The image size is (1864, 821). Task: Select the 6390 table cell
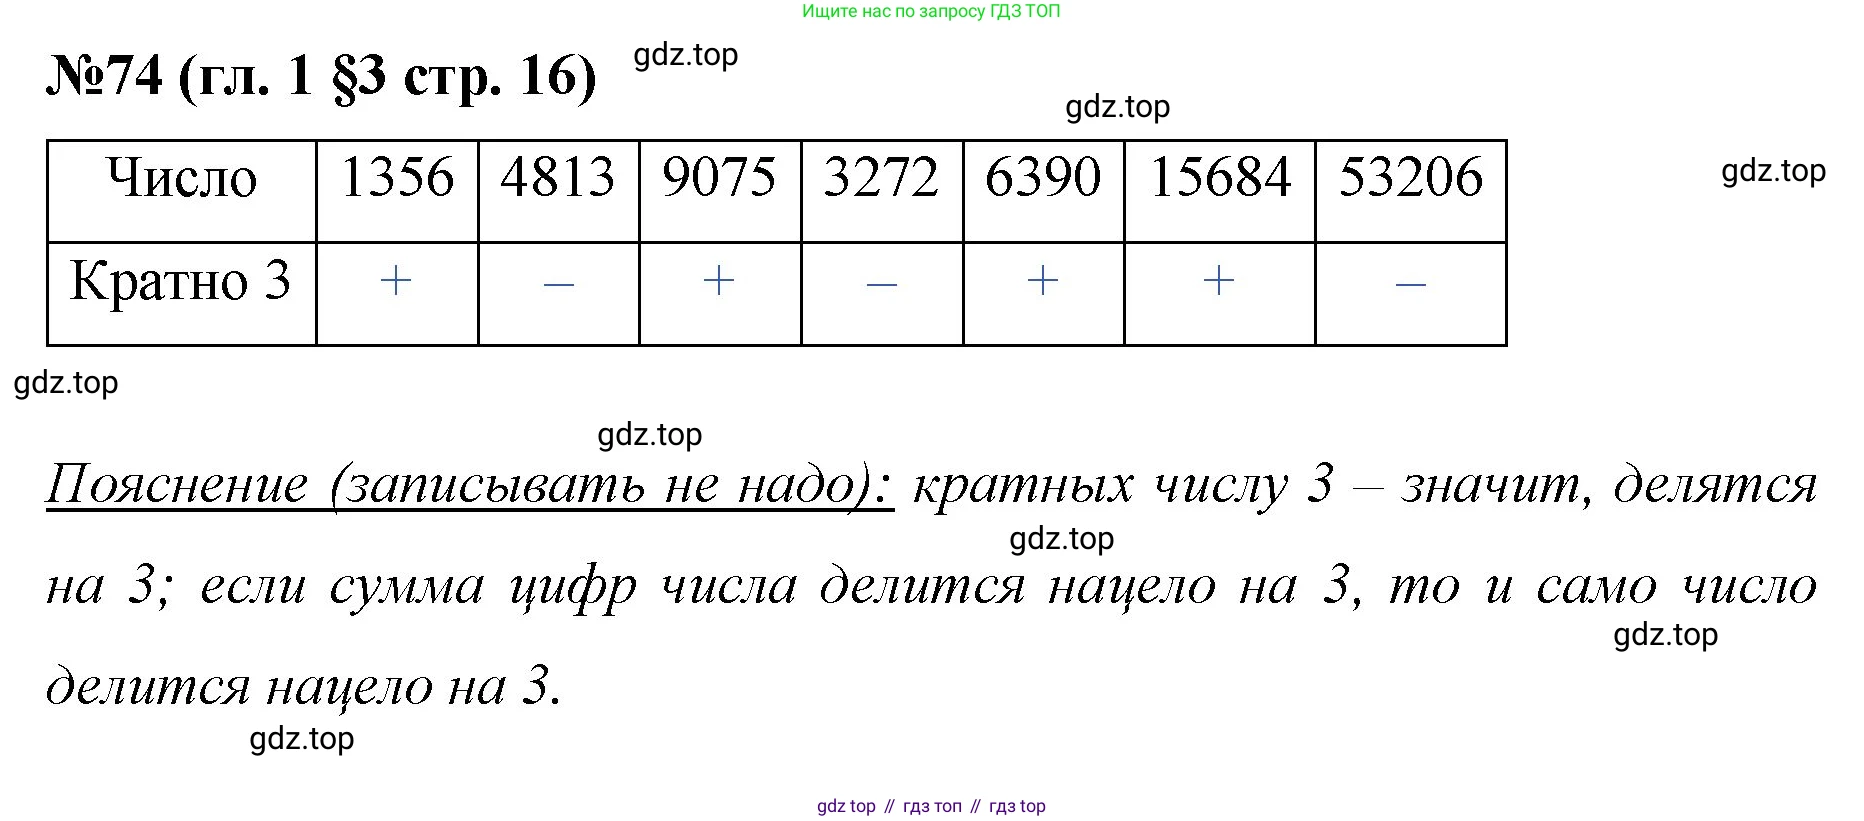[x=1043, y=178]
